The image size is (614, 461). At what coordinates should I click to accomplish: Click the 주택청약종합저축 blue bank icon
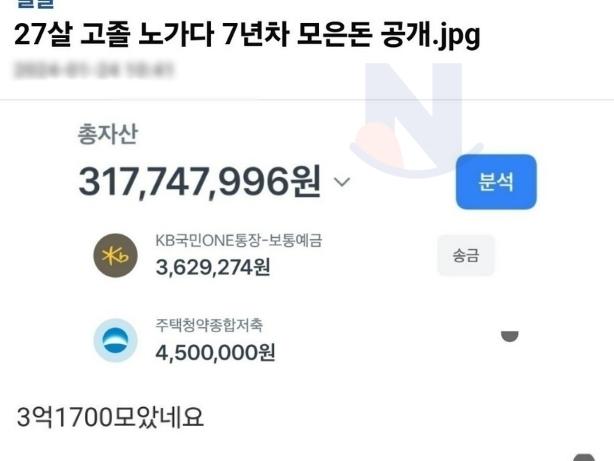coord(116,340)
